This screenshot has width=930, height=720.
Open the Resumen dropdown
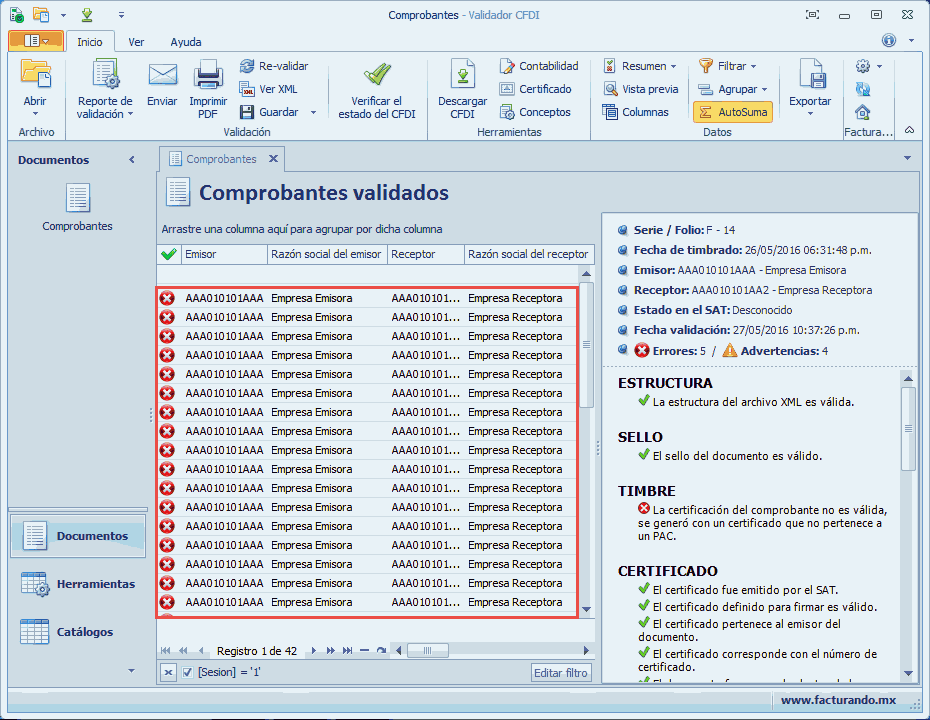[640, 66]
